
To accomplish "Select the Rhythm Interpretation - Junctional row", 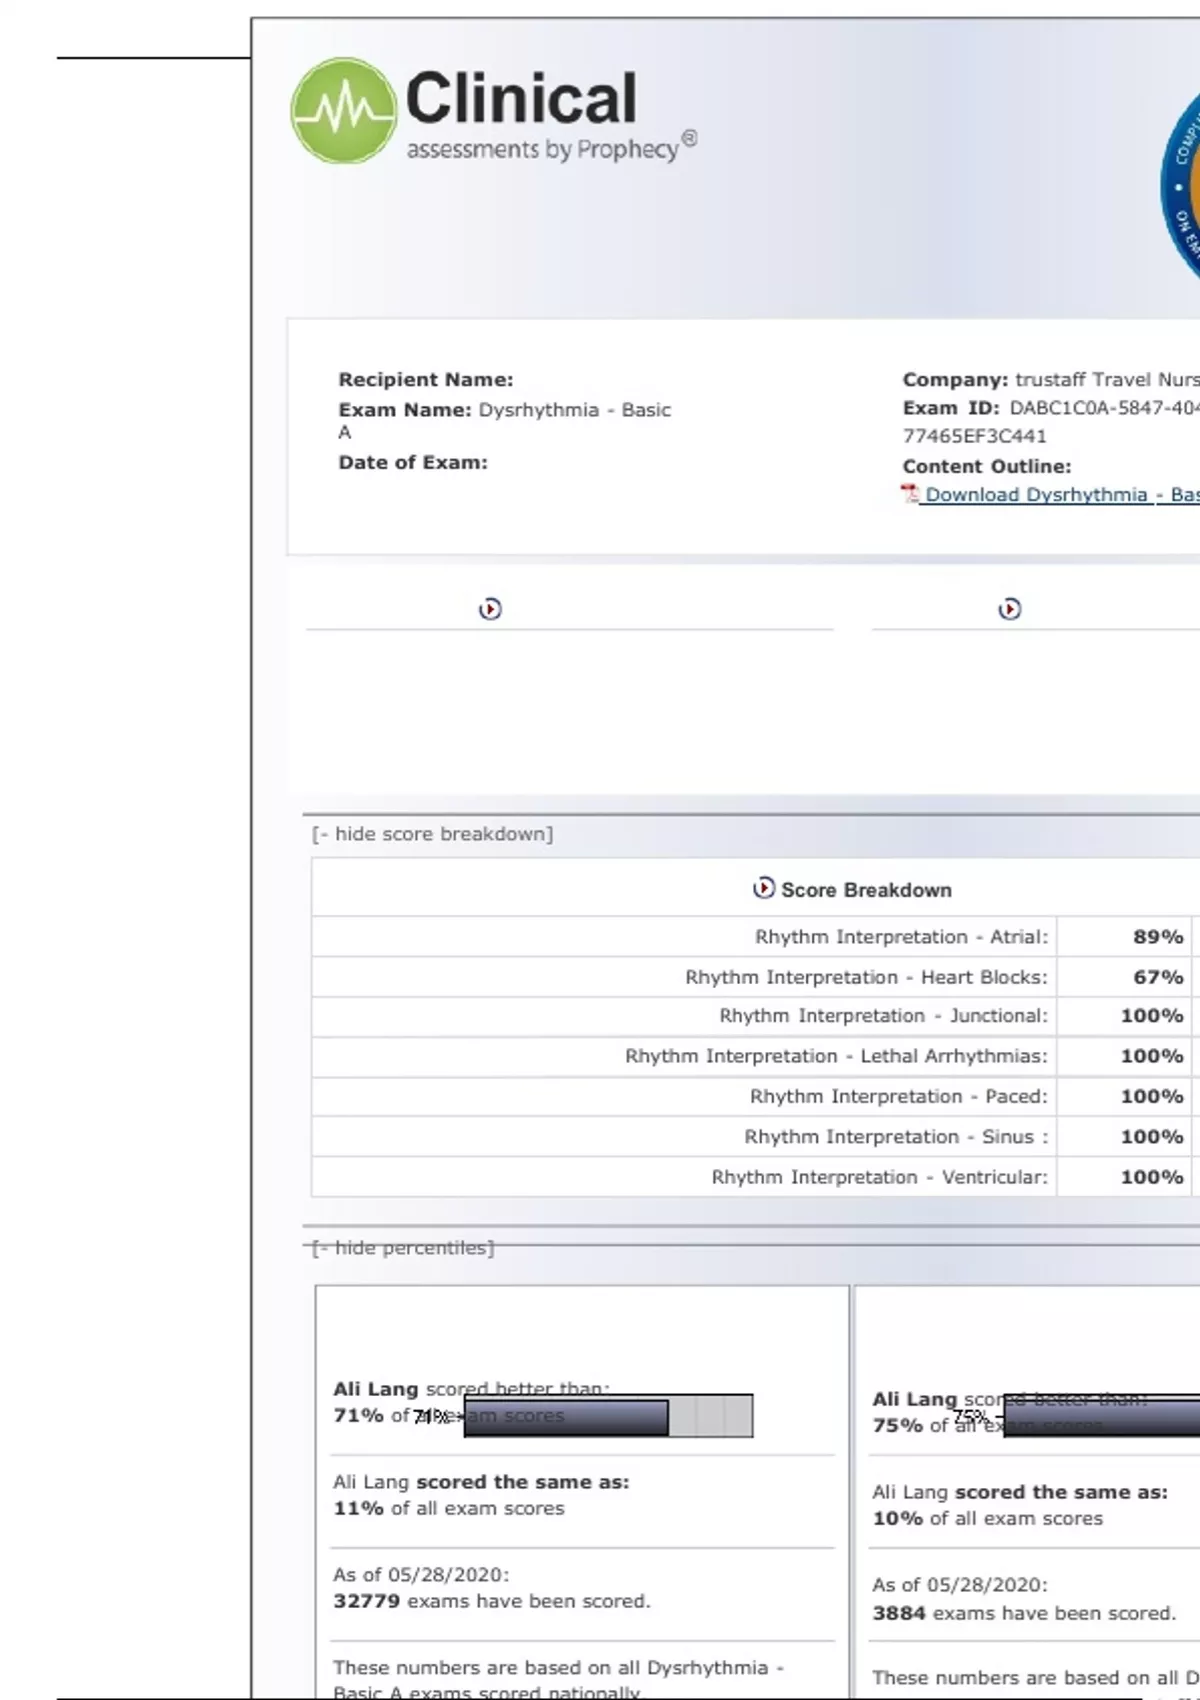I will point(883,1016).
